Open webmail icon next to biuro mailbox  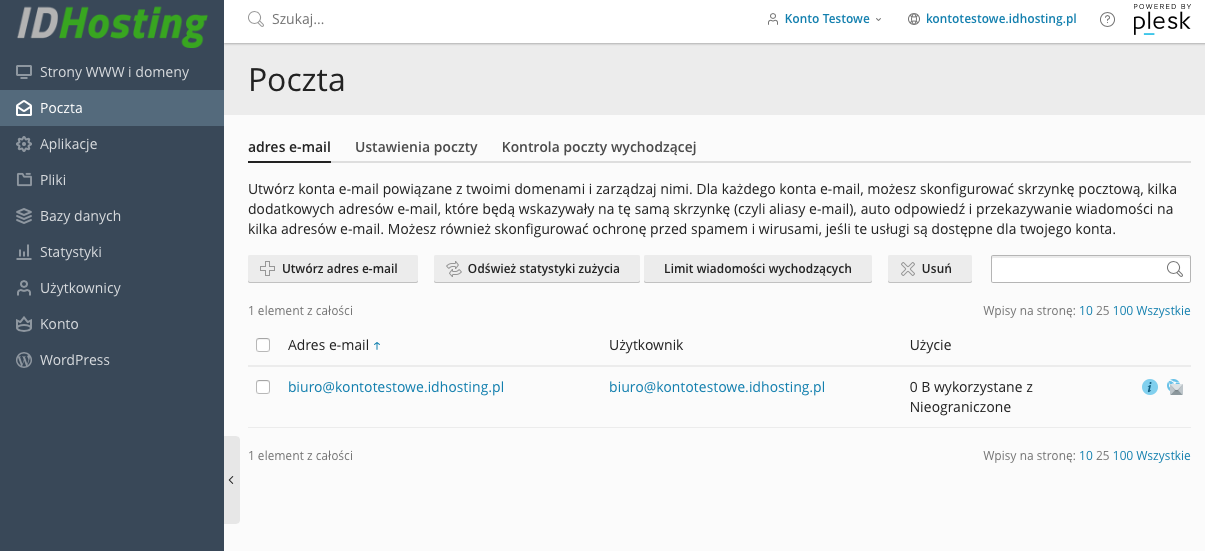(1176, 387)
